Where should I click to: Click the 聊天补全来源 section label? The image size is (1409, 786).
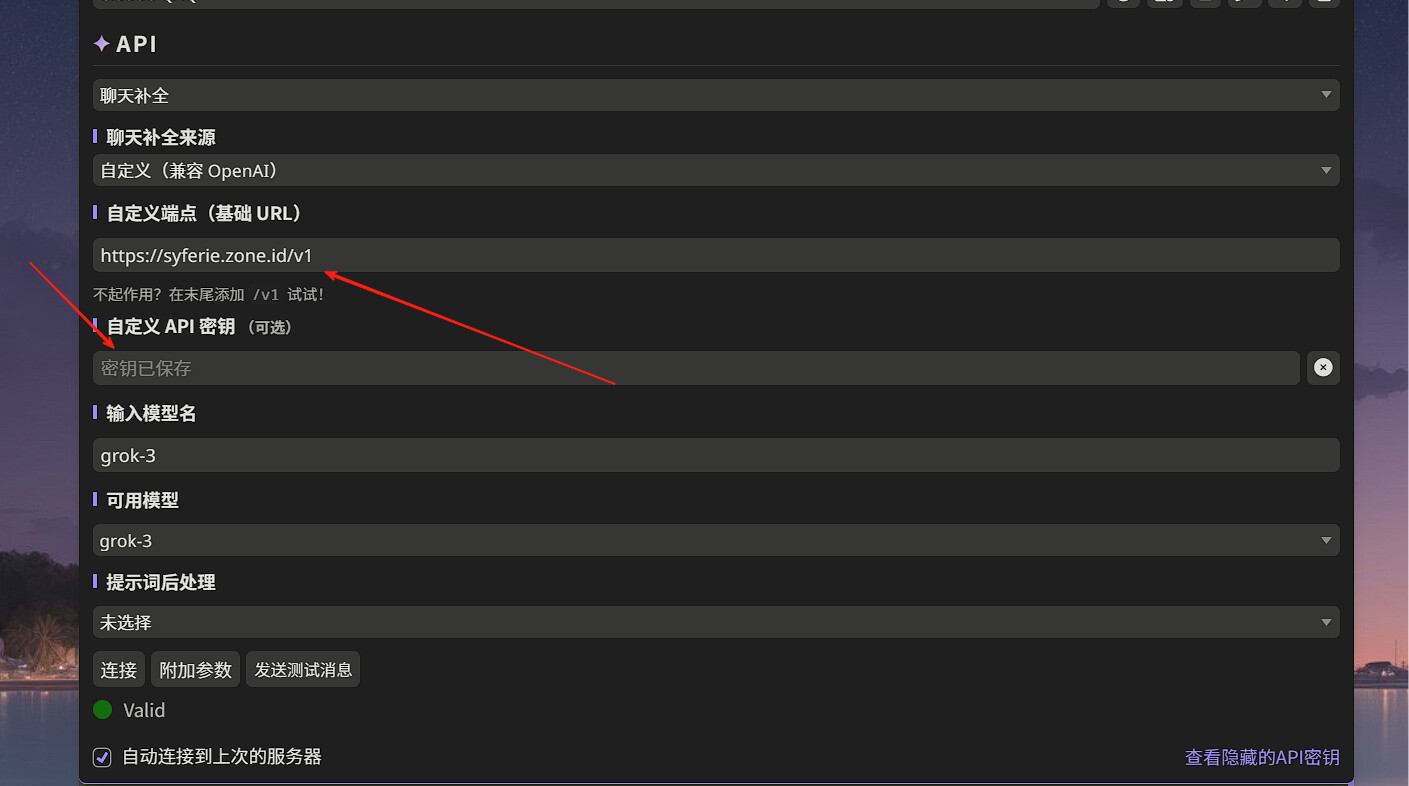pyautogui.click(x=160, y=137)
